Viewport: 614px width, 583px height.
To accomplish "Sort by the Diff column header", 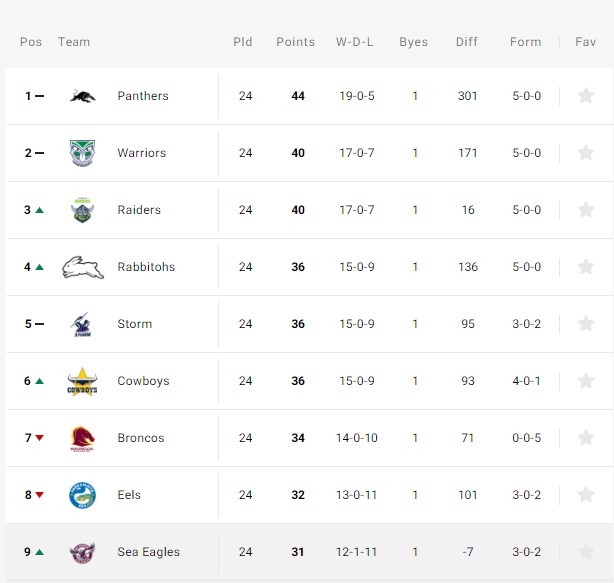I will coord(467,42).
